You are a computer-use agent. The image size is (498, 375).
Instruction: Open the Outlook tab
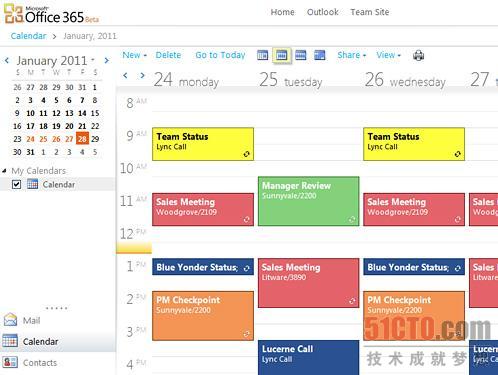pos(322,12)
